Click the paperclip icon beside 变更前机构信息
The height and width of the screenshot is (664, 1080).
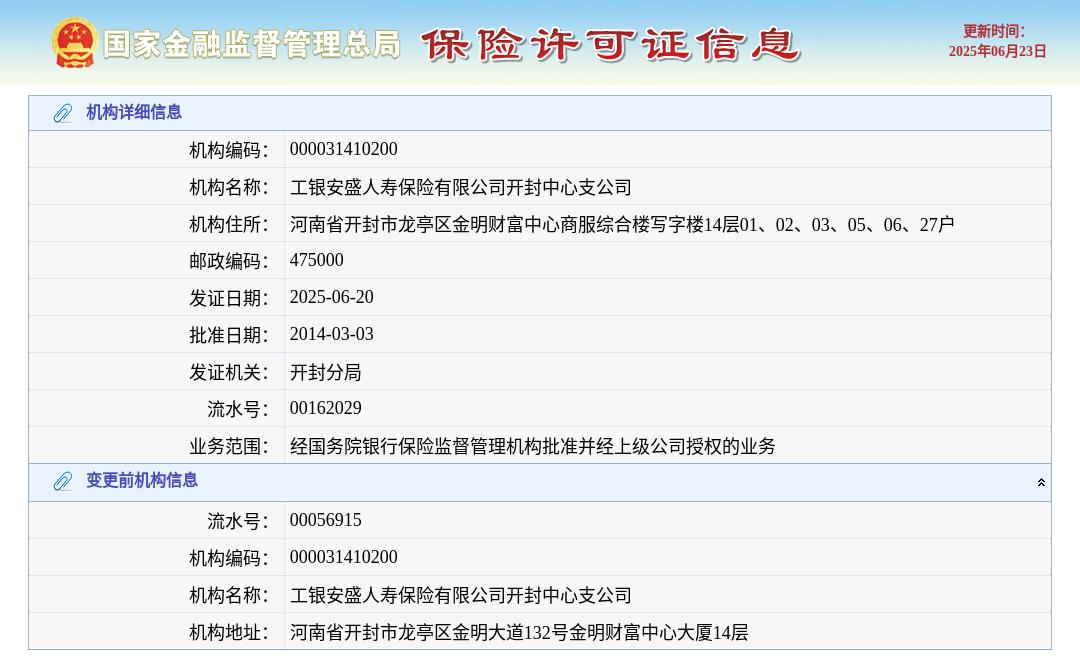pos(63,481)
